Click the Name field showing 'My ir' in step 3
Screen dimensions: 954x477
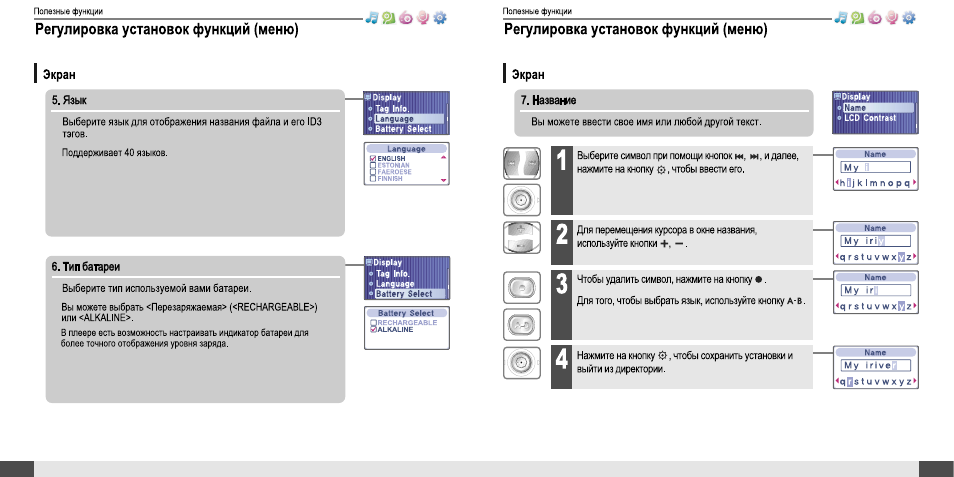876,290
